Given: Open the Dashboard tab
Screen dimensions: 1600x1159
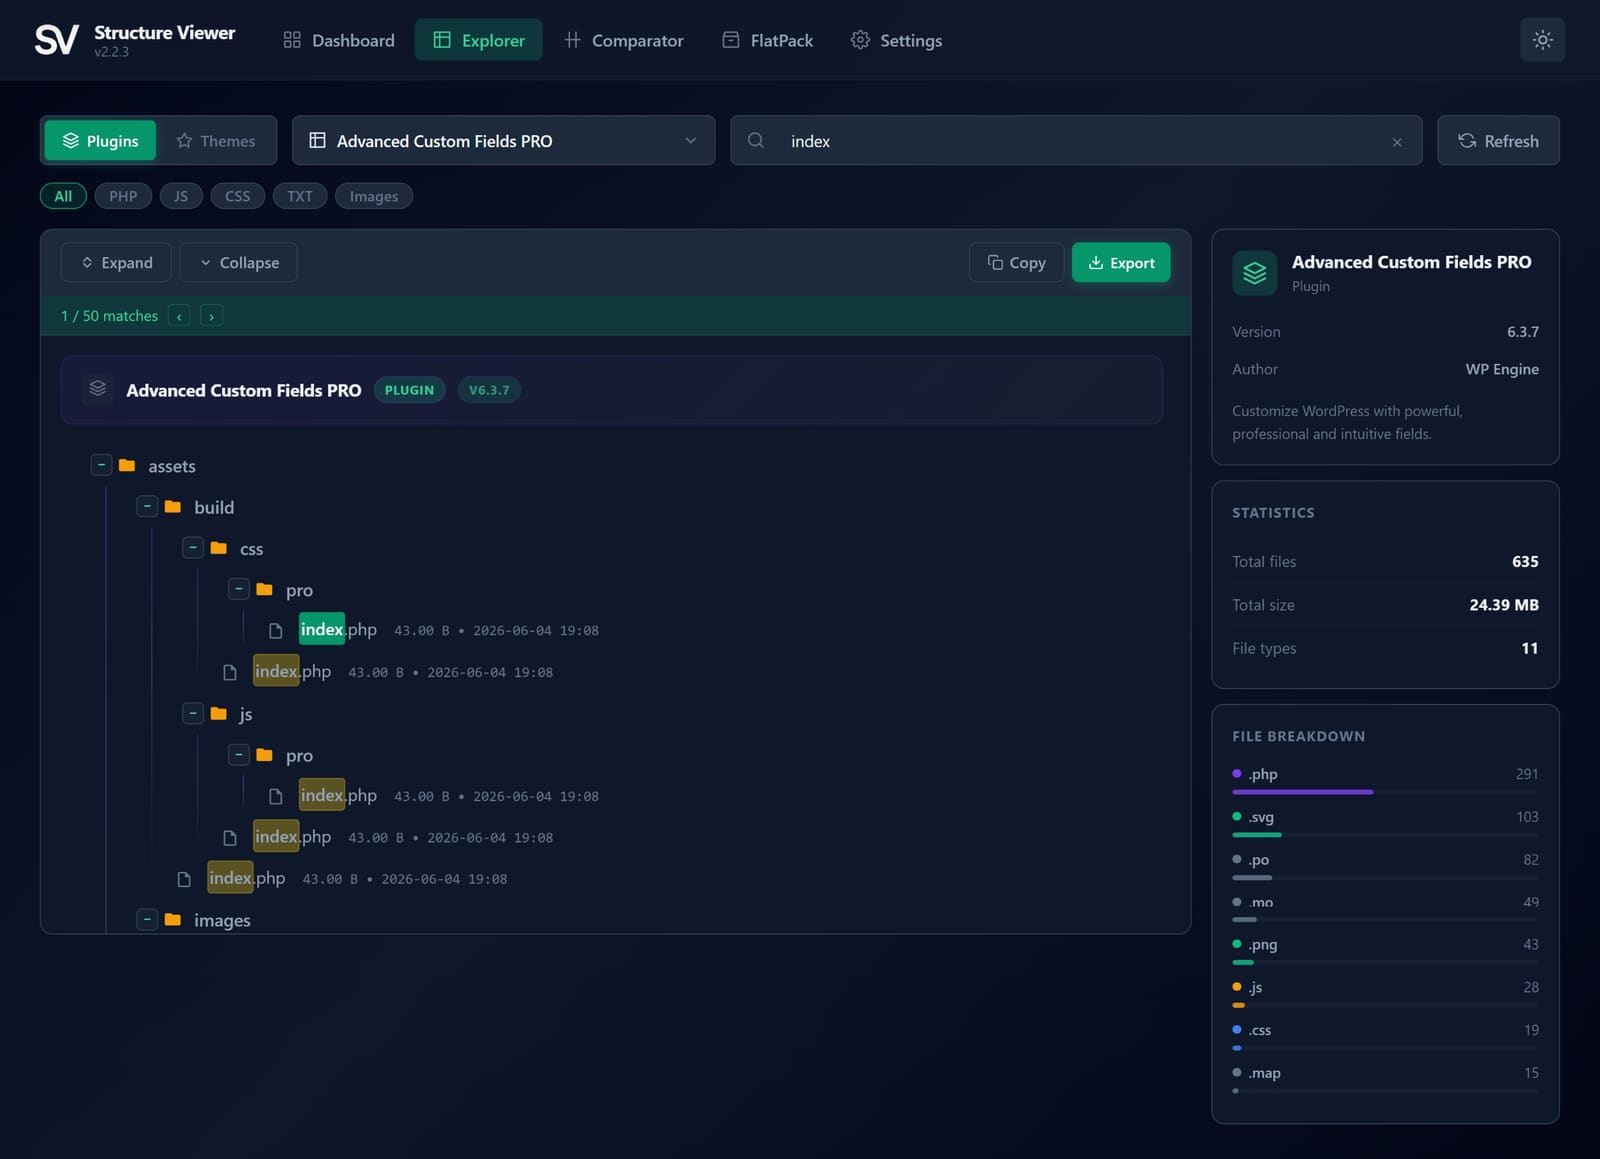Looking at the screenshot, I should coord(339,40).
